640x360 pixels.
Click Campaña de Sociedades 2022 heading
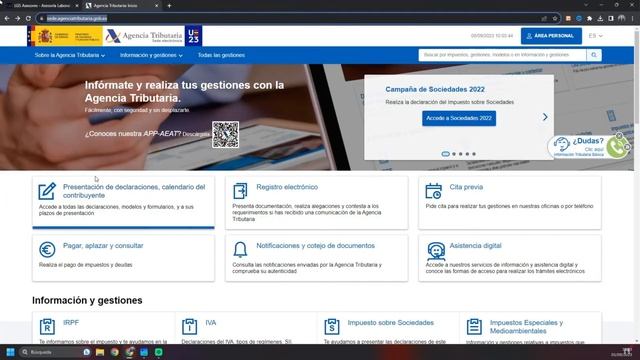click(435, 89)
